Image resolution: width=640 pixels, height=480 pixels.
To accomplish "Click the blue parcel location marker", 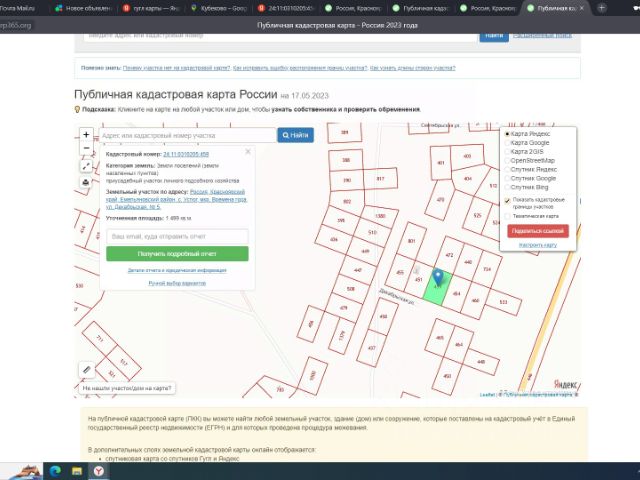I will click(437, 276).
